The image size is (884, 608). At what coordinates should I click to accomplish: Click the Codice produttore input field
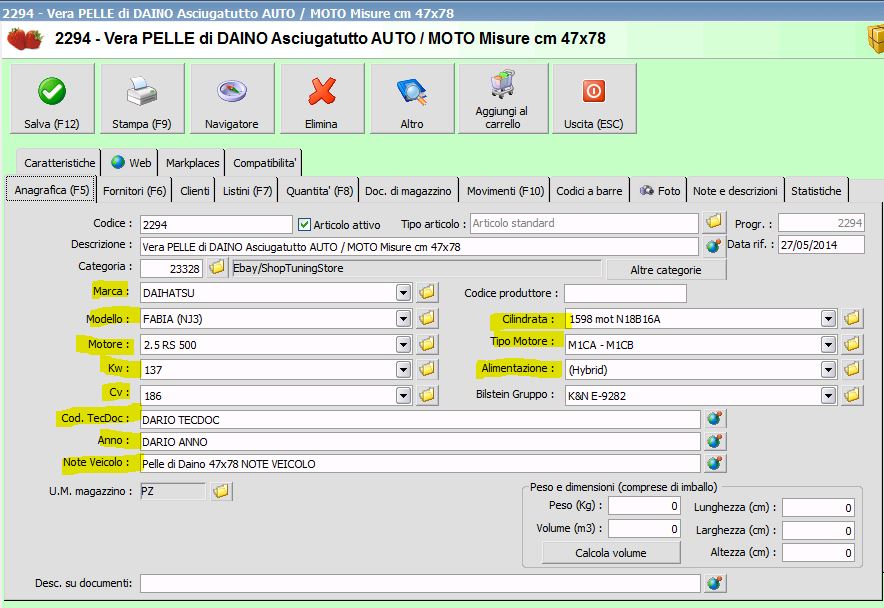tap(625, 293)
